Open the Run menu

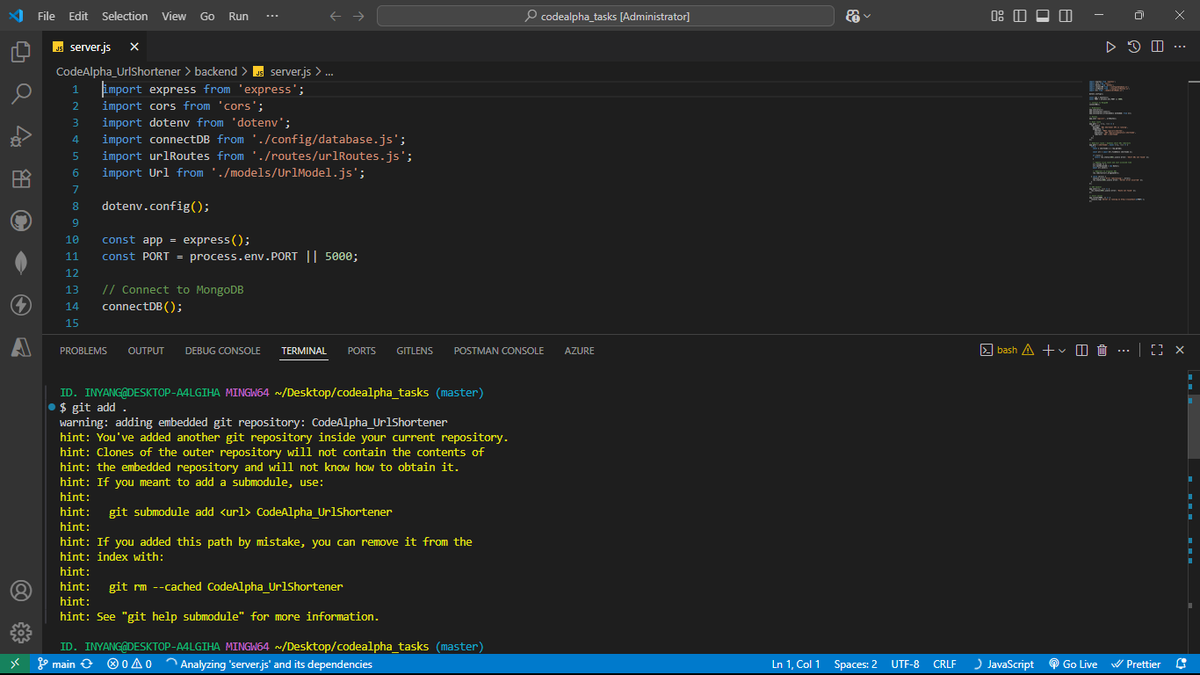pos(239,16)
